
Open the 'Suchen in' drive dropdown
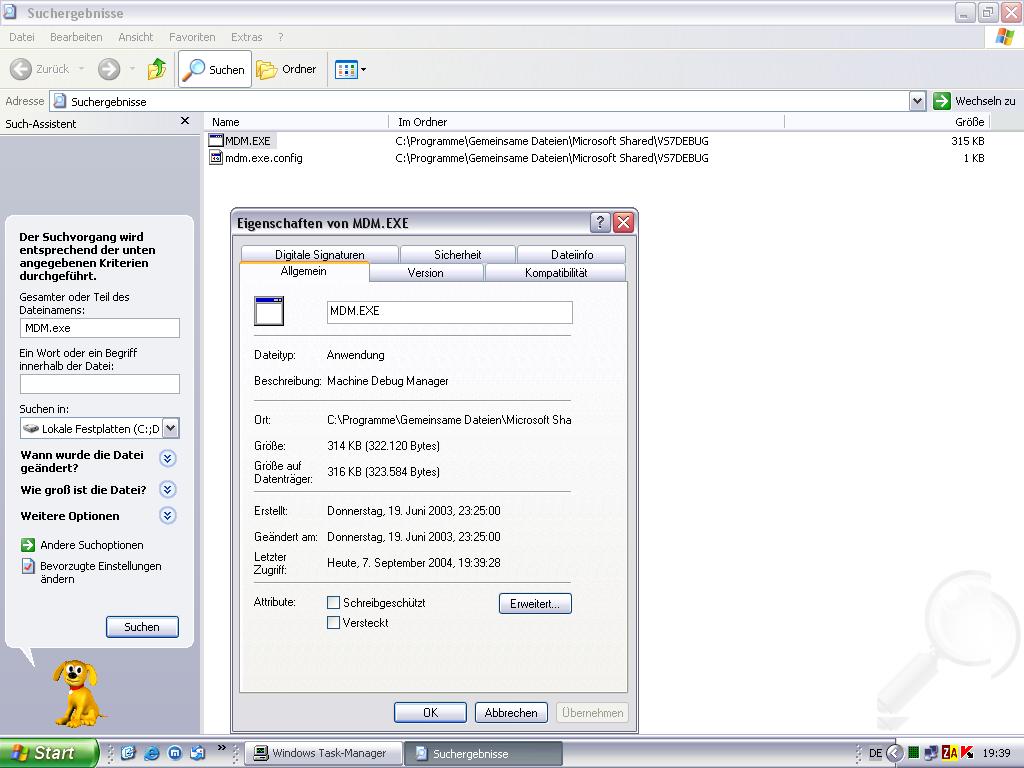click(x=170, y=428)
